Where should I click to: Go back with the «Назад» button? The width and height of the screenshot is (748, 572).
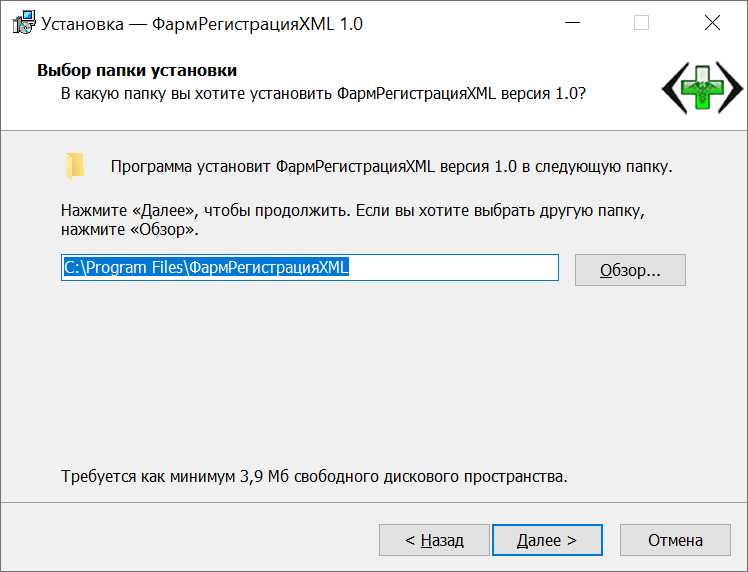tap(434, 540)
